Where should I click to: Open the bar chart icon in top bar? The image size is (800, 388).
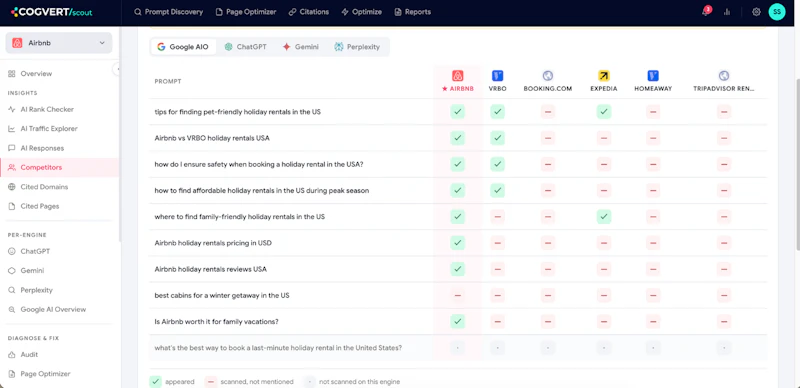727,12
